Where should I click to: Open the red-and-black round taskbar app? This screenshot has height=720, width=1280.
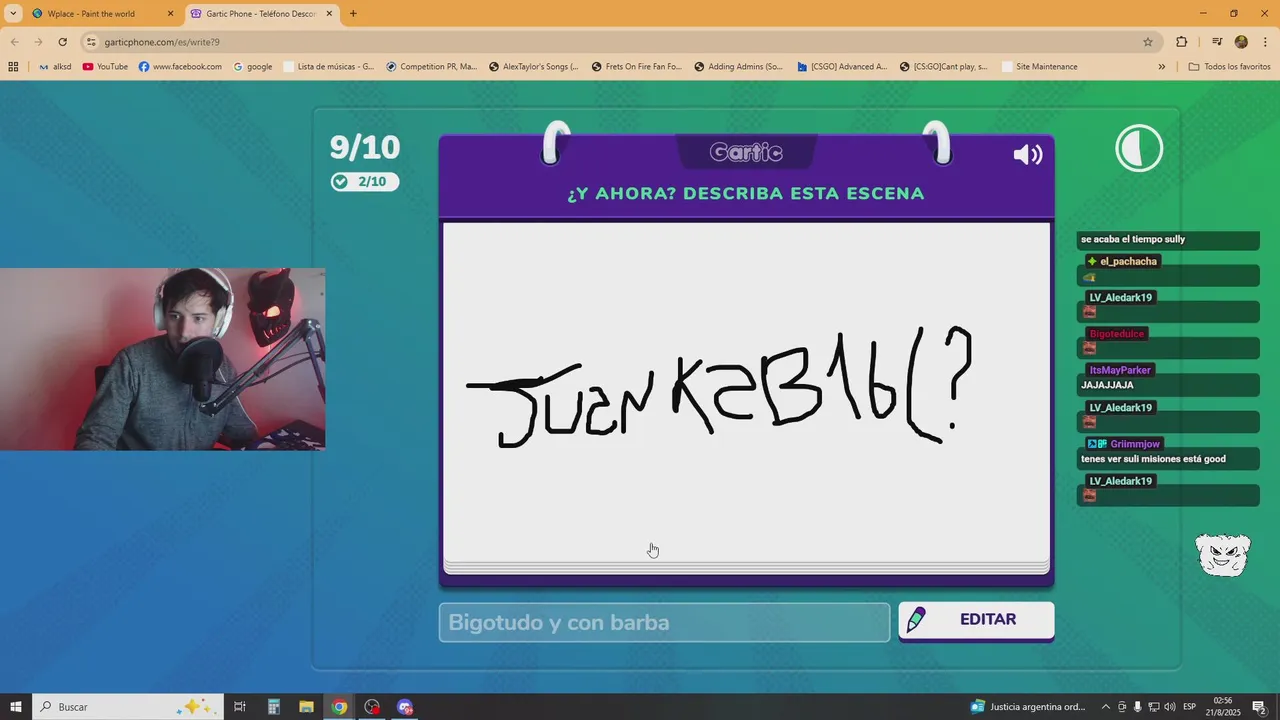(372, 707)
